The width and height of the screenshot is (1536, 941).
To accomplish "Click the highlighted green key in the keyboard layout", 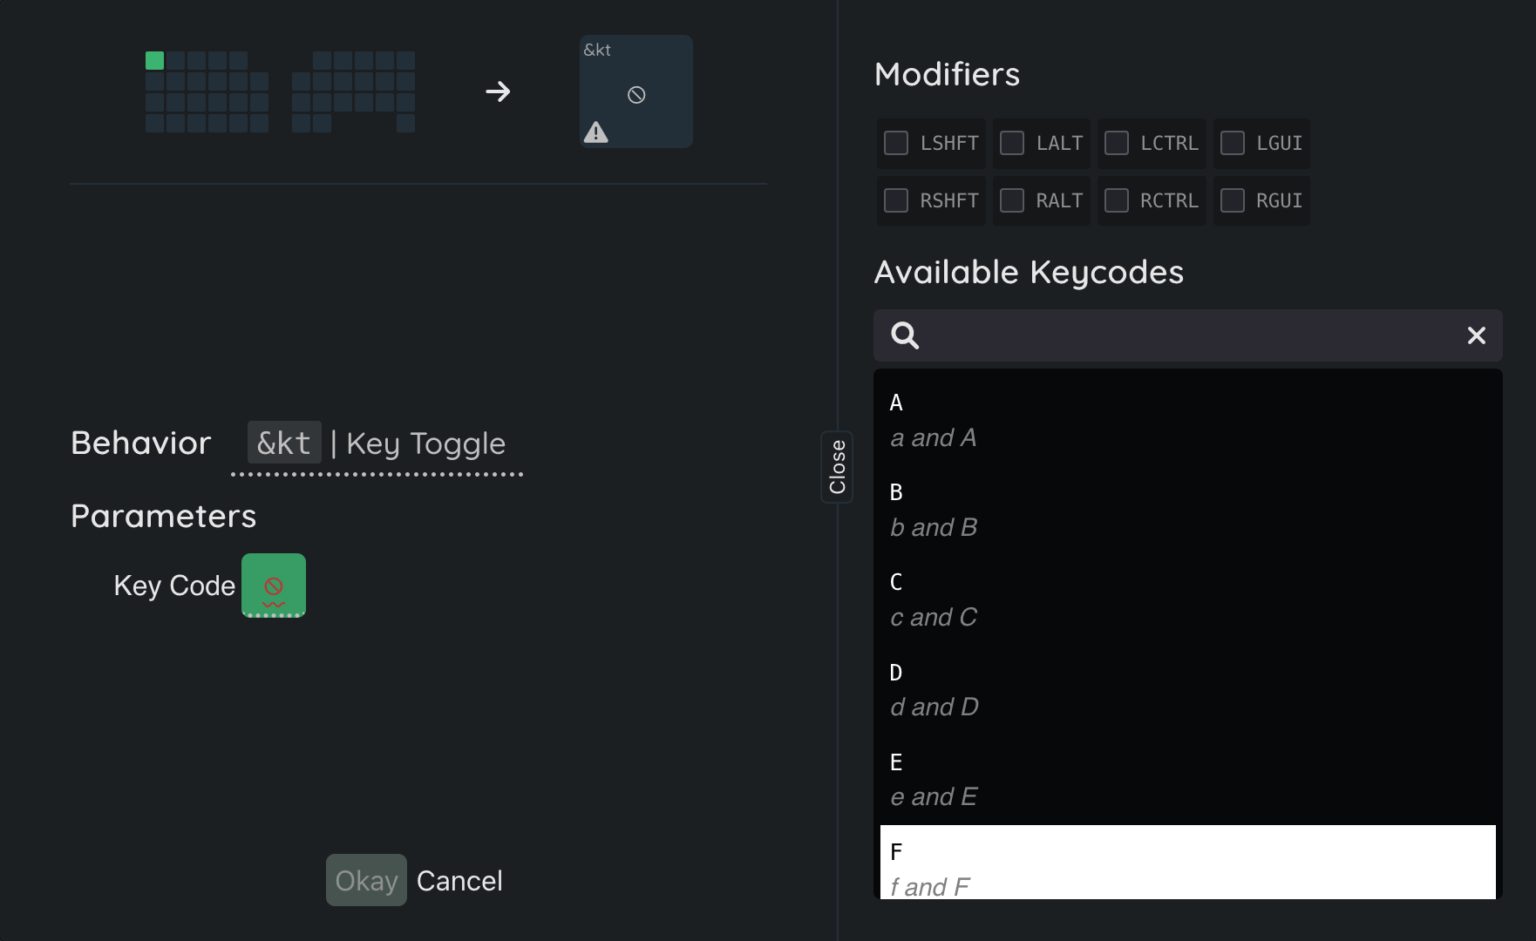I will coord(155,60).
